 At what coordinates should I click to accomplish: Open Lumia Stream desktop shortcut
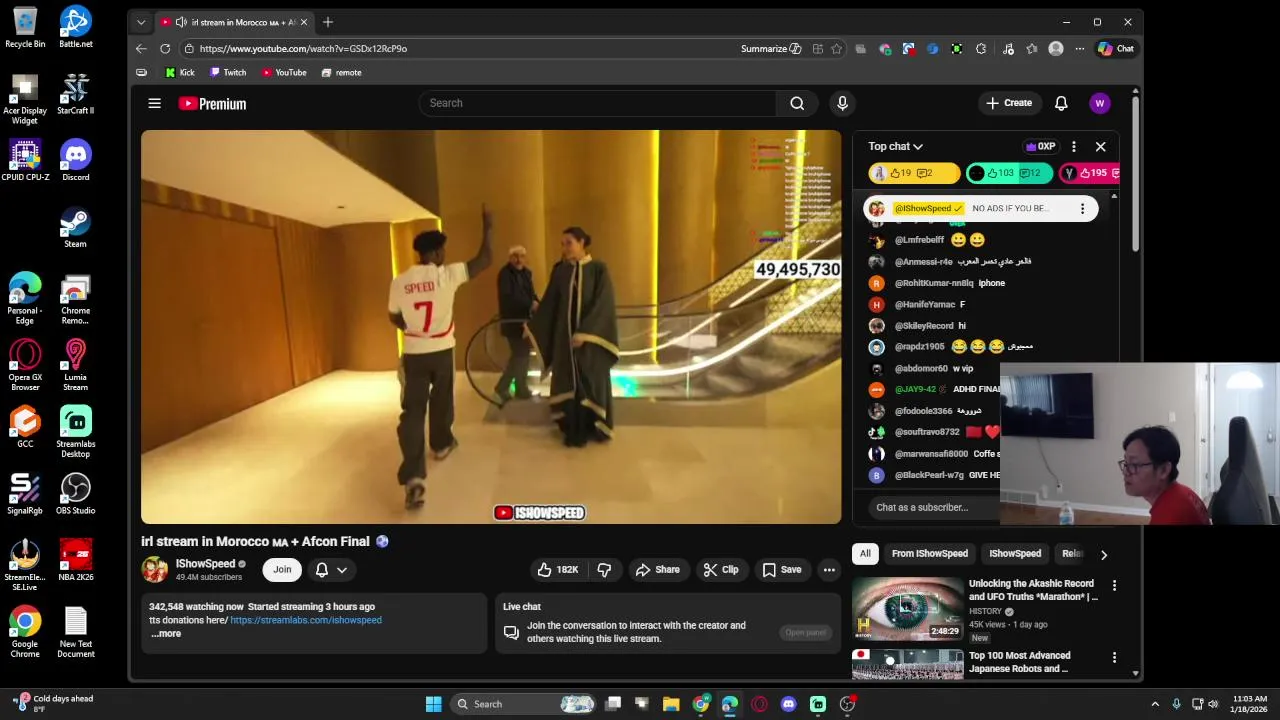pyautogui.click(x=75, y=365)
